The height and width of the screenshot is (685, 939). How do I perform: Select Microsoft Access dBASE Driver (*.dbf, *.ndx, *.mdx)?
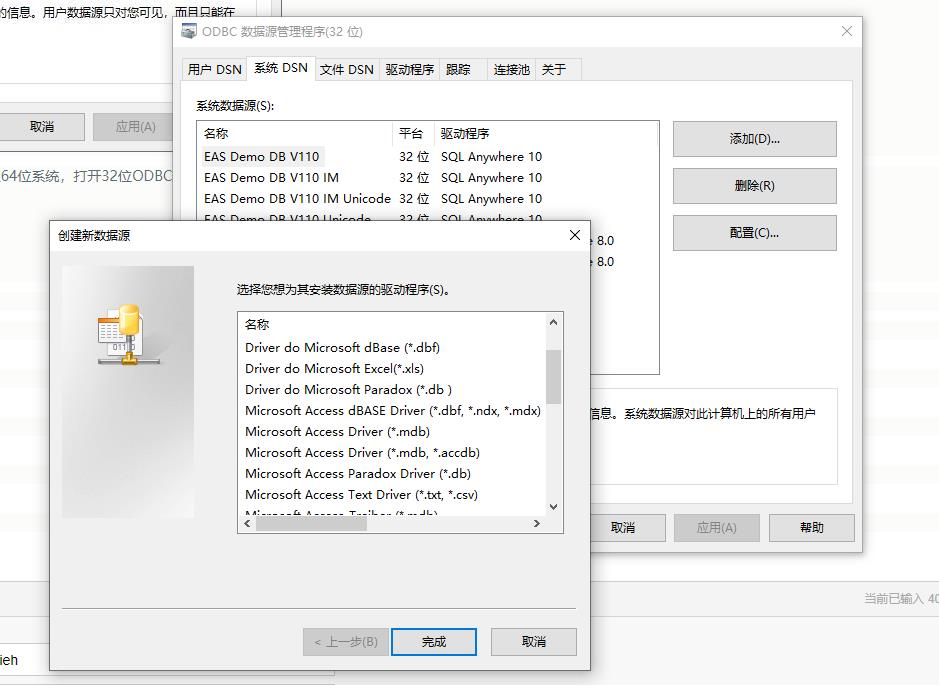393,411
